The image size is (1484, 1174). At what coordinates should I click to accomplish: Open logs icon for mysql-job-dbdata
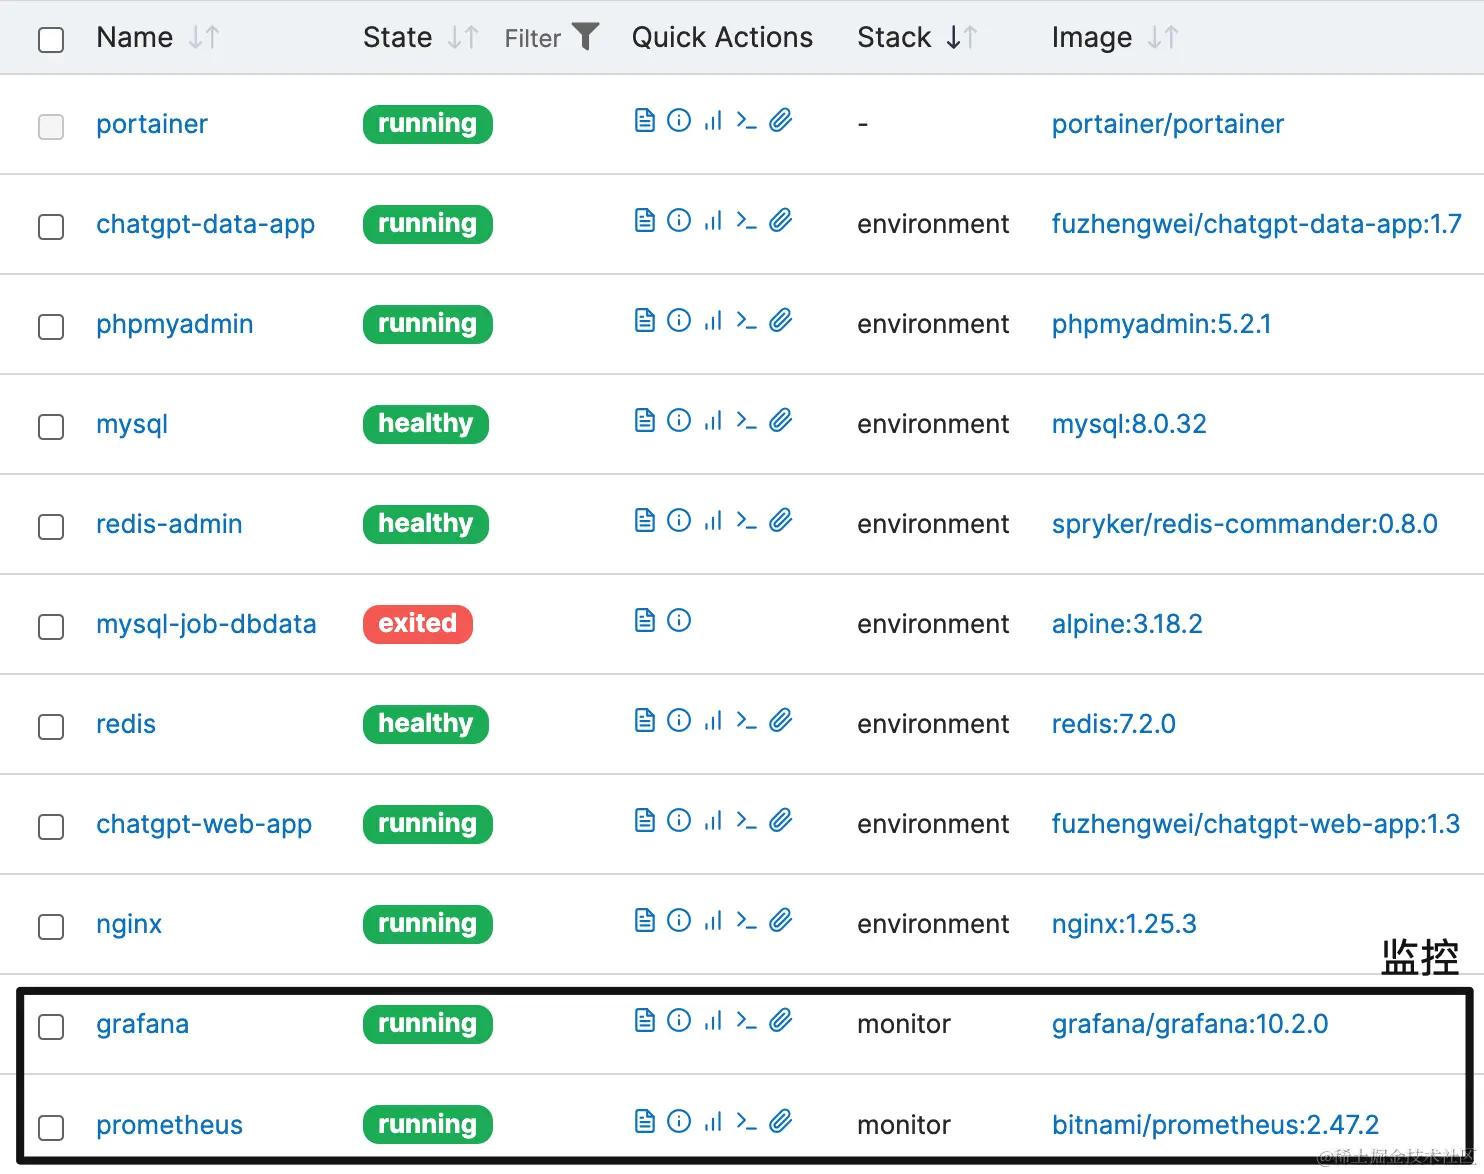[x=645, y=621]
